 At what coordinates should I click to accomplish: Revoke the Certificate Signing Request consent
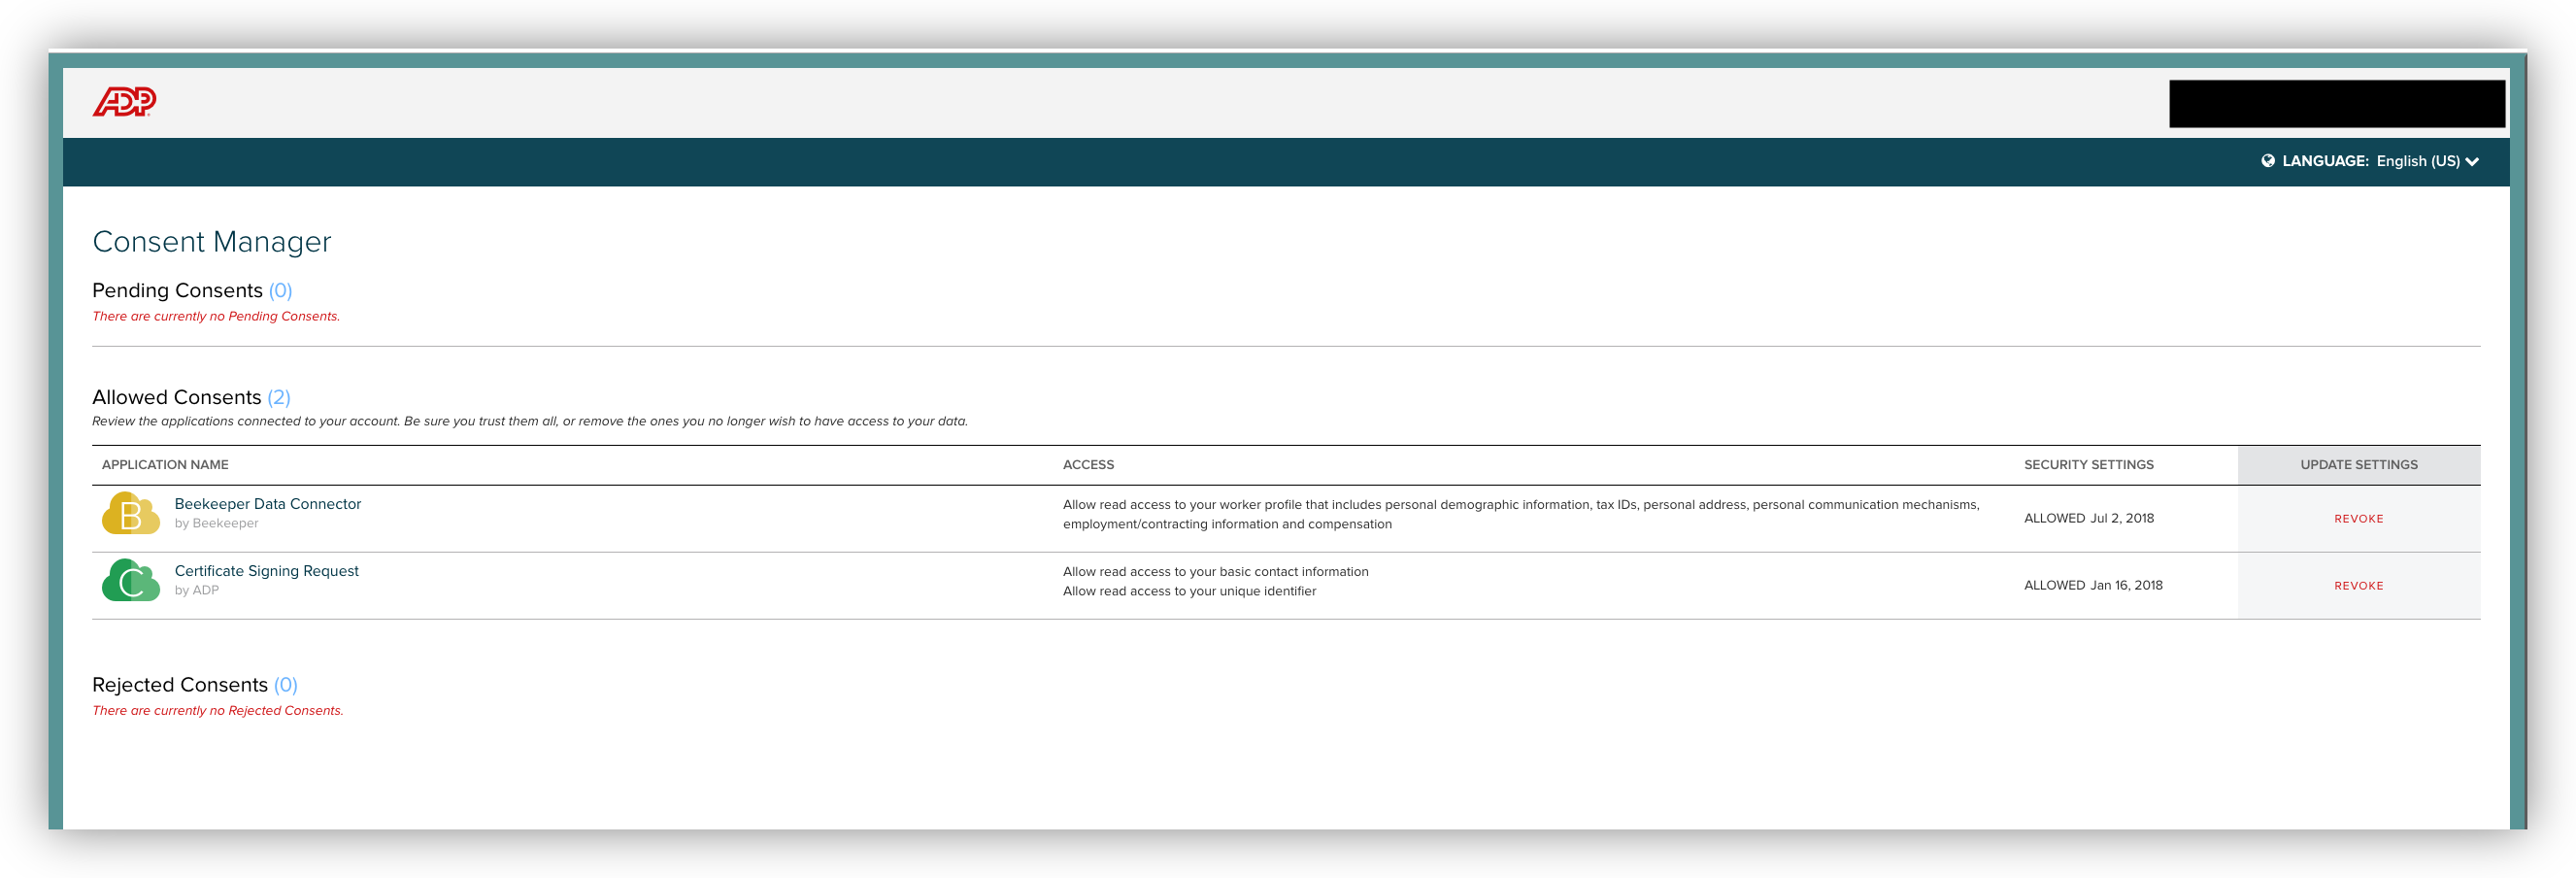[x=2358, y=585]
